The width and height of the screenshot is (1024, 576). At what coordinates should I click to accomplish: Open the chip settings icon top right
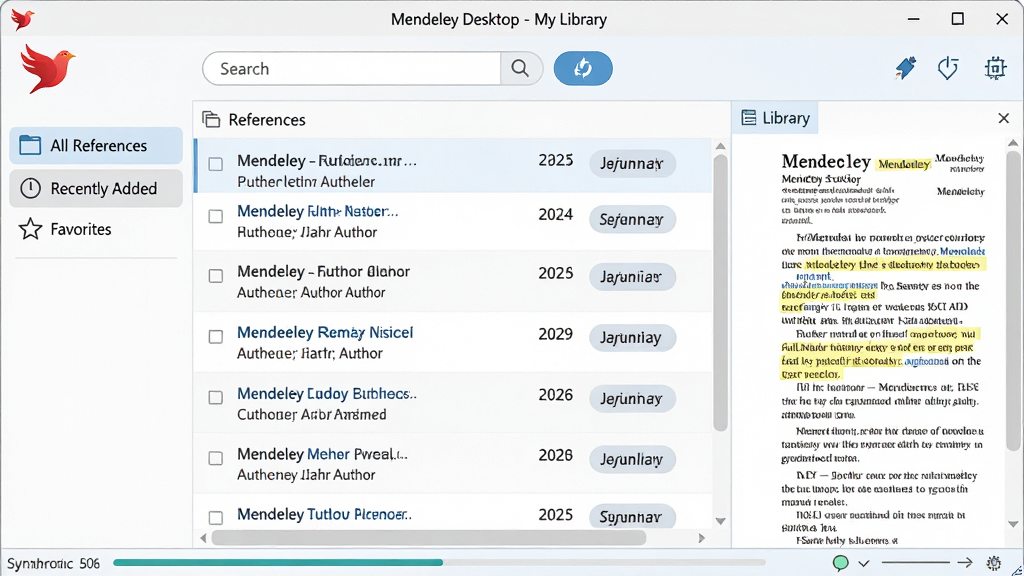995,68
